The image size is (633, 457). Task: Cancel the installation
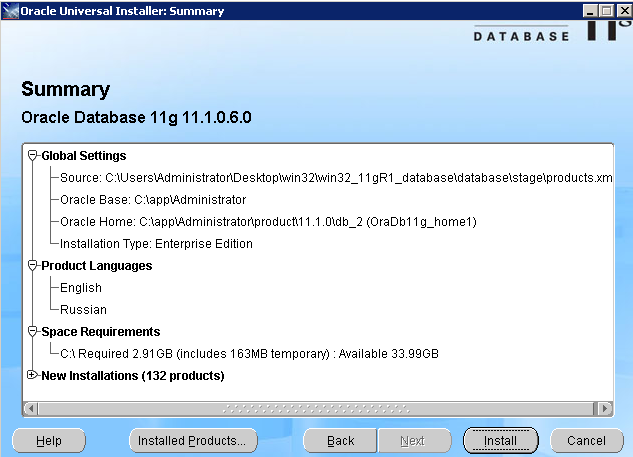point(587,440)
